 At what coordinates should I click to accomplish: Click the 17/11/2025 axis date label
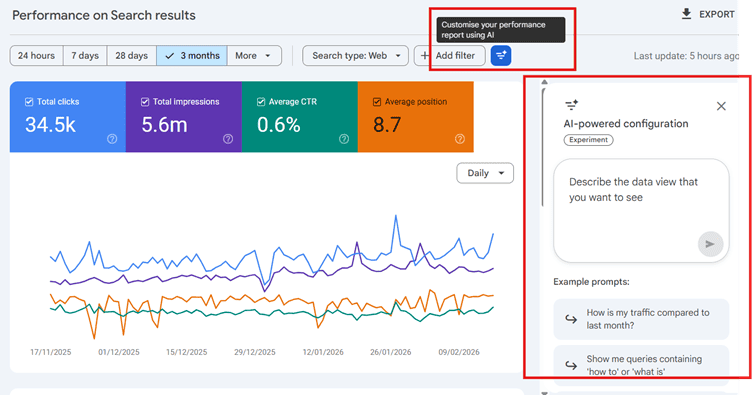coord(50,352)
